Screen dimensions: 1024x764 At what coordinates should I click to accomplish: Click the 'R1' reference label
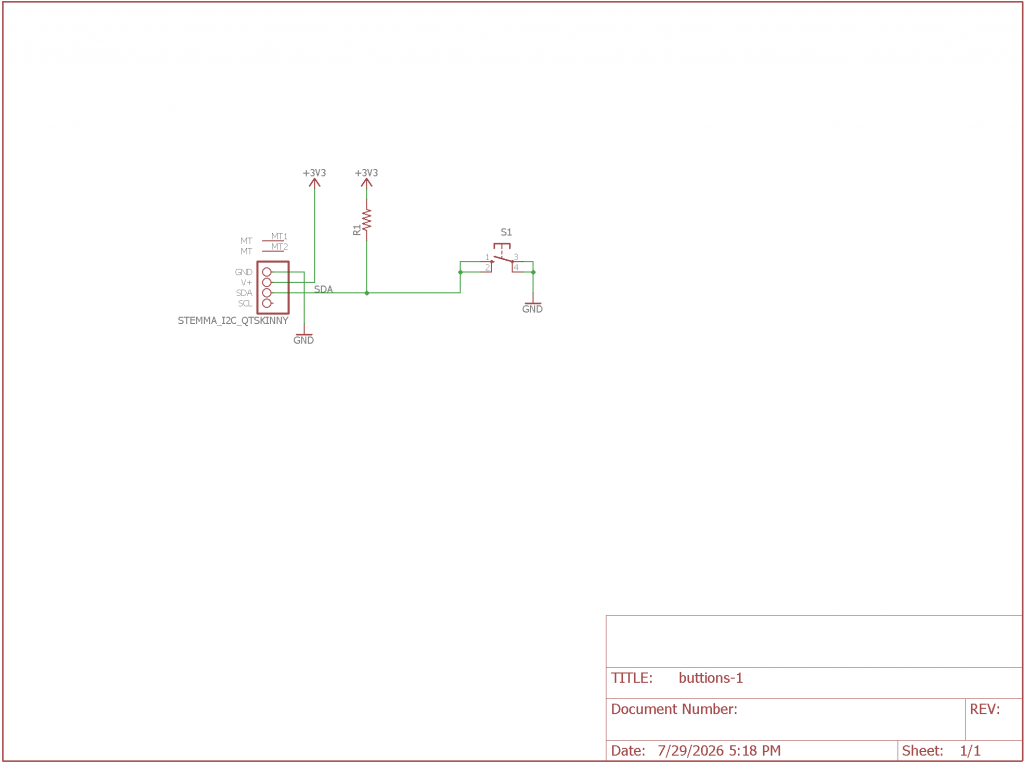pyautogui.click(x=356, y=229)
